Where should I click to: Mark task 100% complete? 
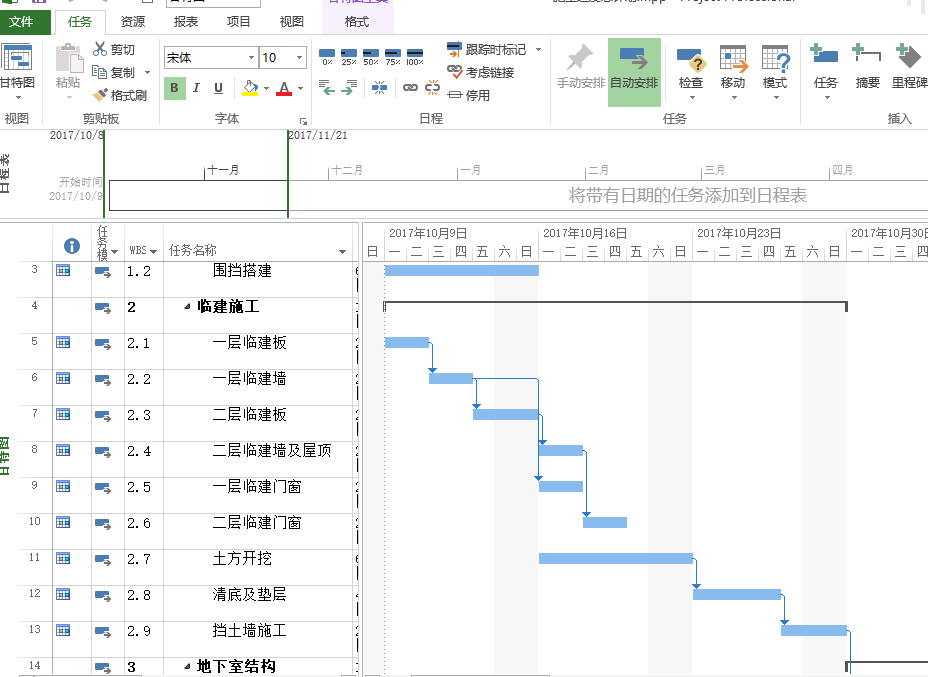[415, 57]
